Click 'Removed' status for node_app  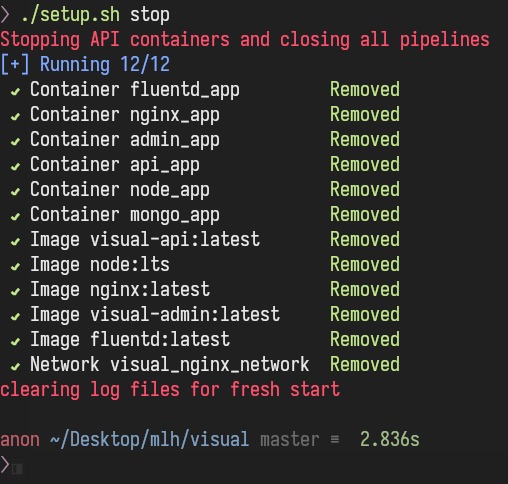point(365,189)
